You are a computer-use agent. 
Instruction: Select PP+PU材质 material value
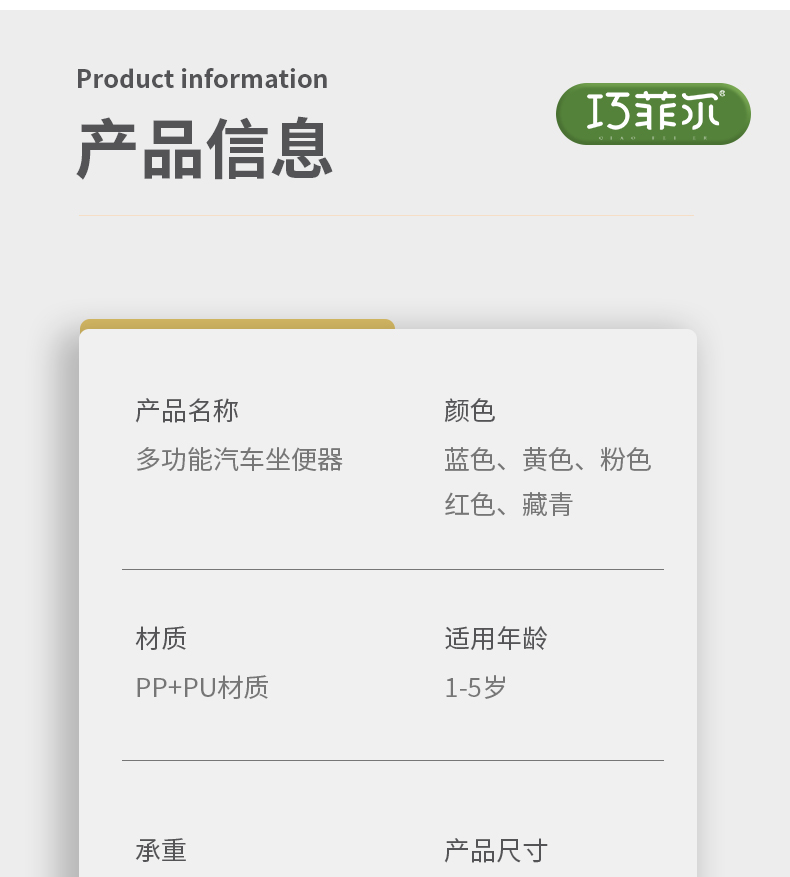tap(202, 687)
